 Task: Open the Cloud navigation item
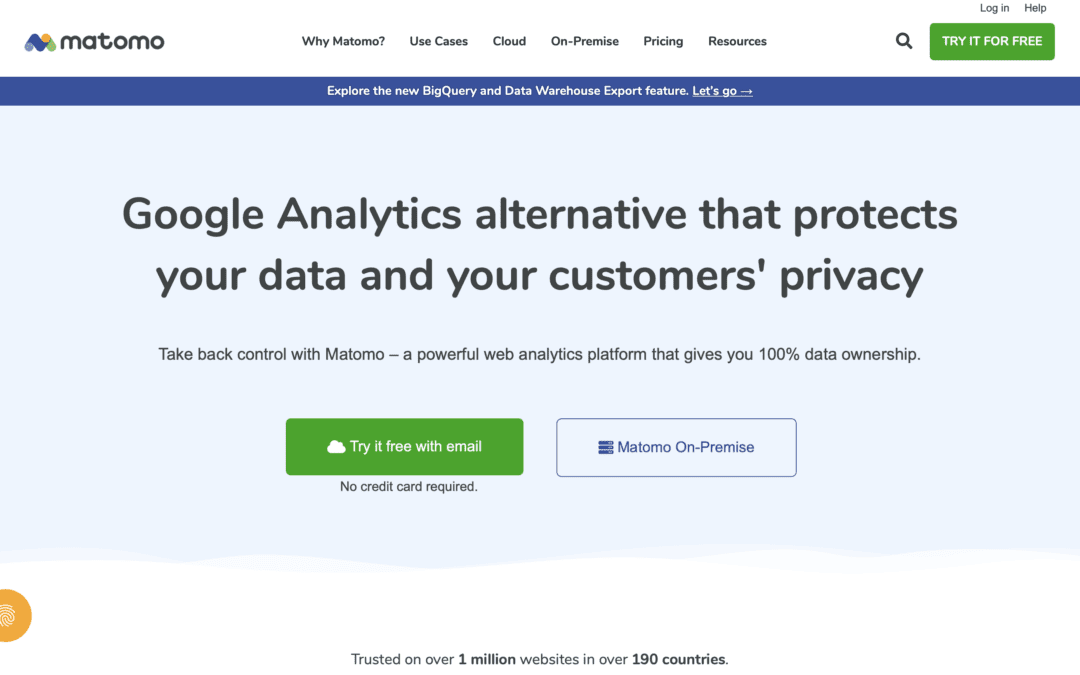pyautogui.click(x=509, y=41)
